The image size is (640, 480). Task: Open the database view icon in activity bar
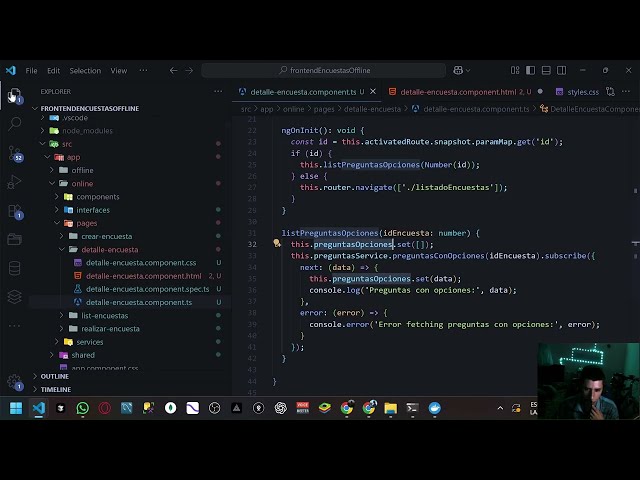coord(15,268)
